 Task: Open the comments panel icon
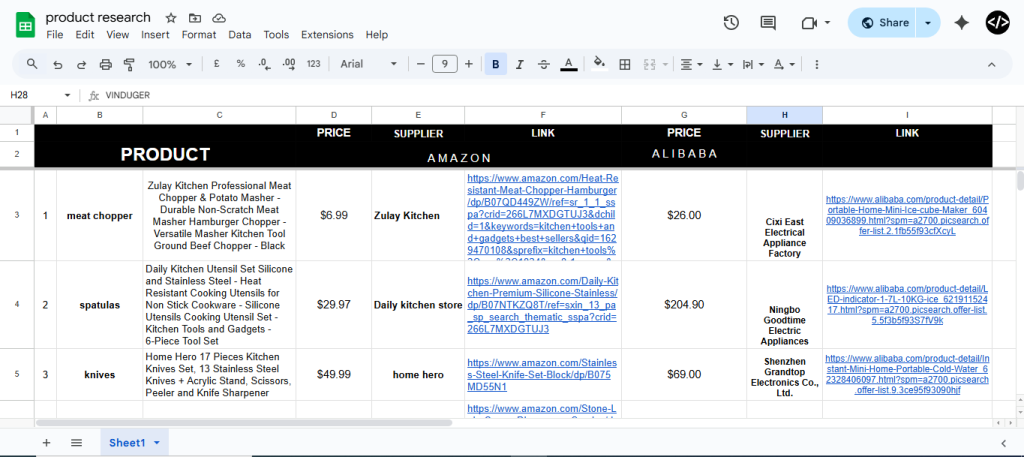click(768, 23)
